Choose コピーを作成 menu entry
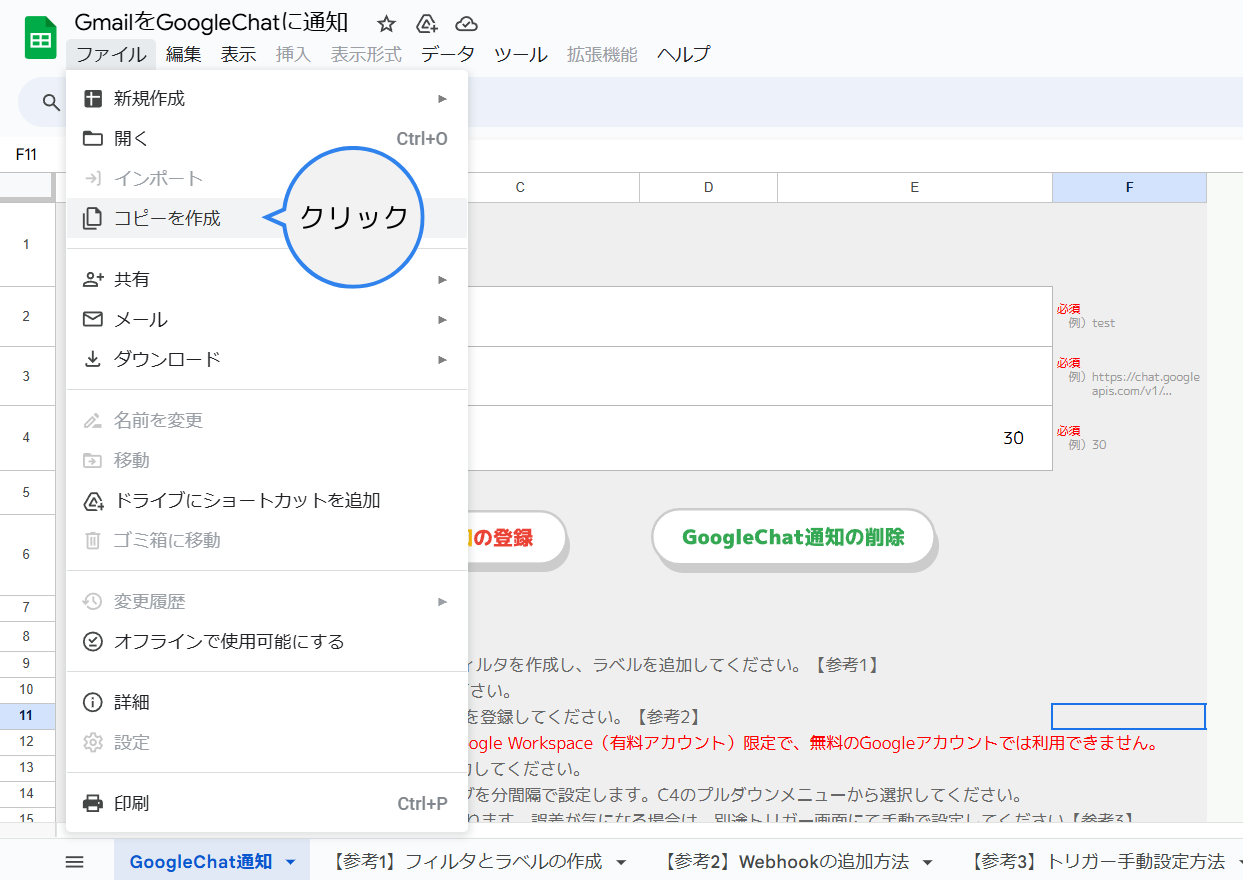1243x880 pixels. [267, 218]
